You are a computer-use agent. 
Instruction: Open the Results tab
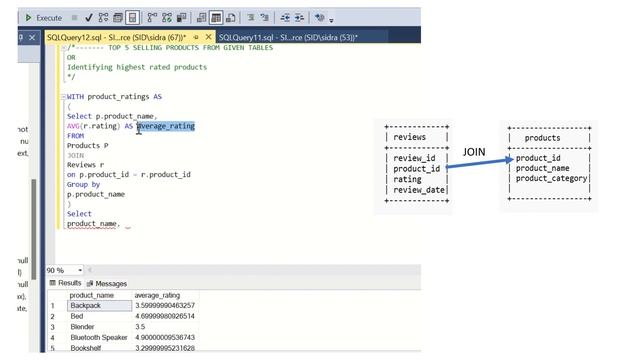point(65,283)
